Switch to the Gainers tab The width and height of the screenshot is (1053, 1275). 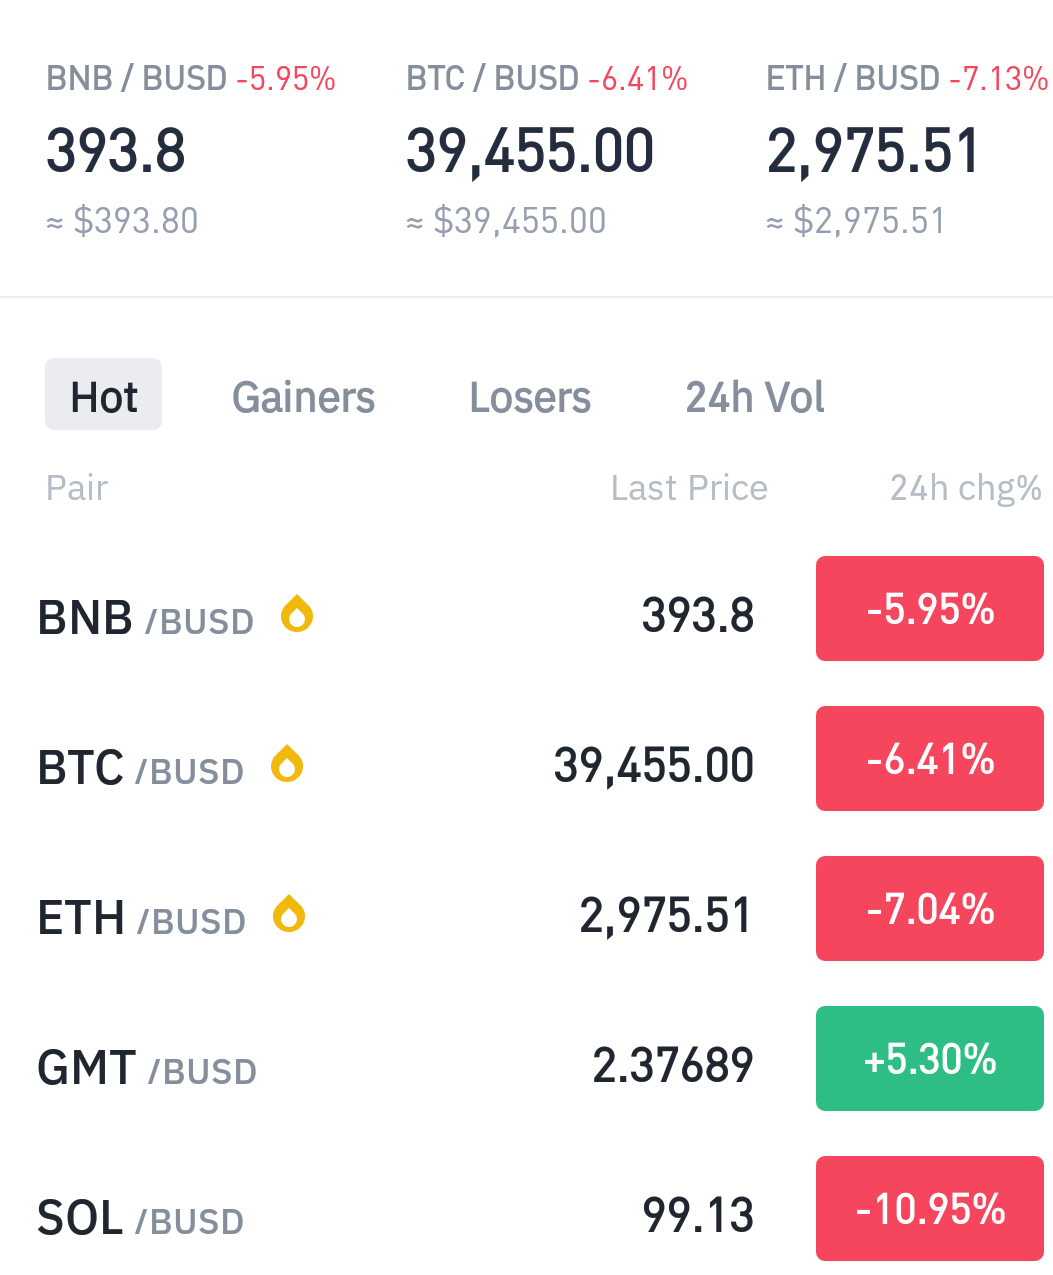(304, 397)
